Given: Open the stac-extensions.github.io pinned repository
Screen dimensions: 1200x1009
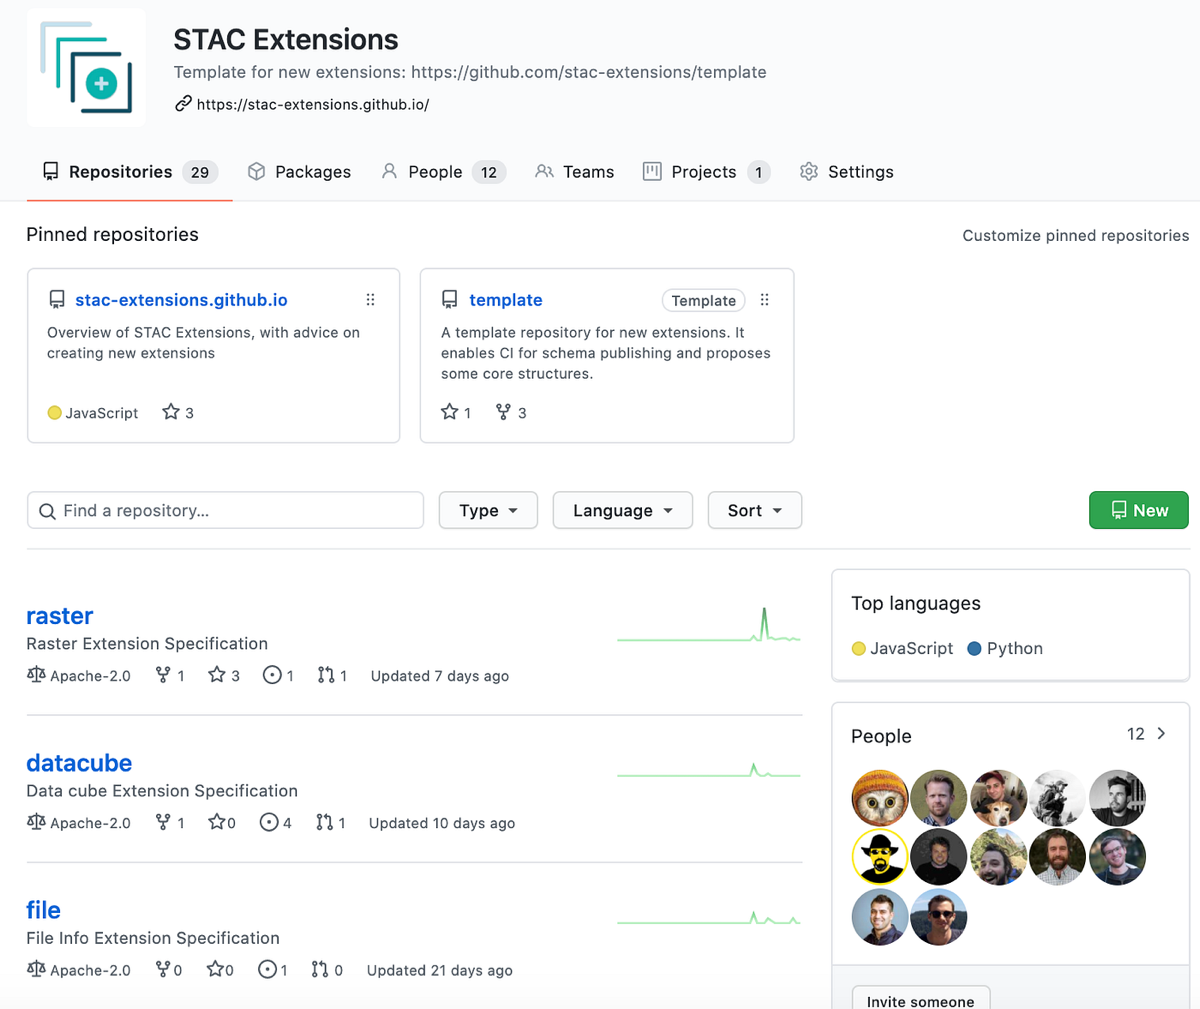Looking at the screenshot, I should click(181, 300).
